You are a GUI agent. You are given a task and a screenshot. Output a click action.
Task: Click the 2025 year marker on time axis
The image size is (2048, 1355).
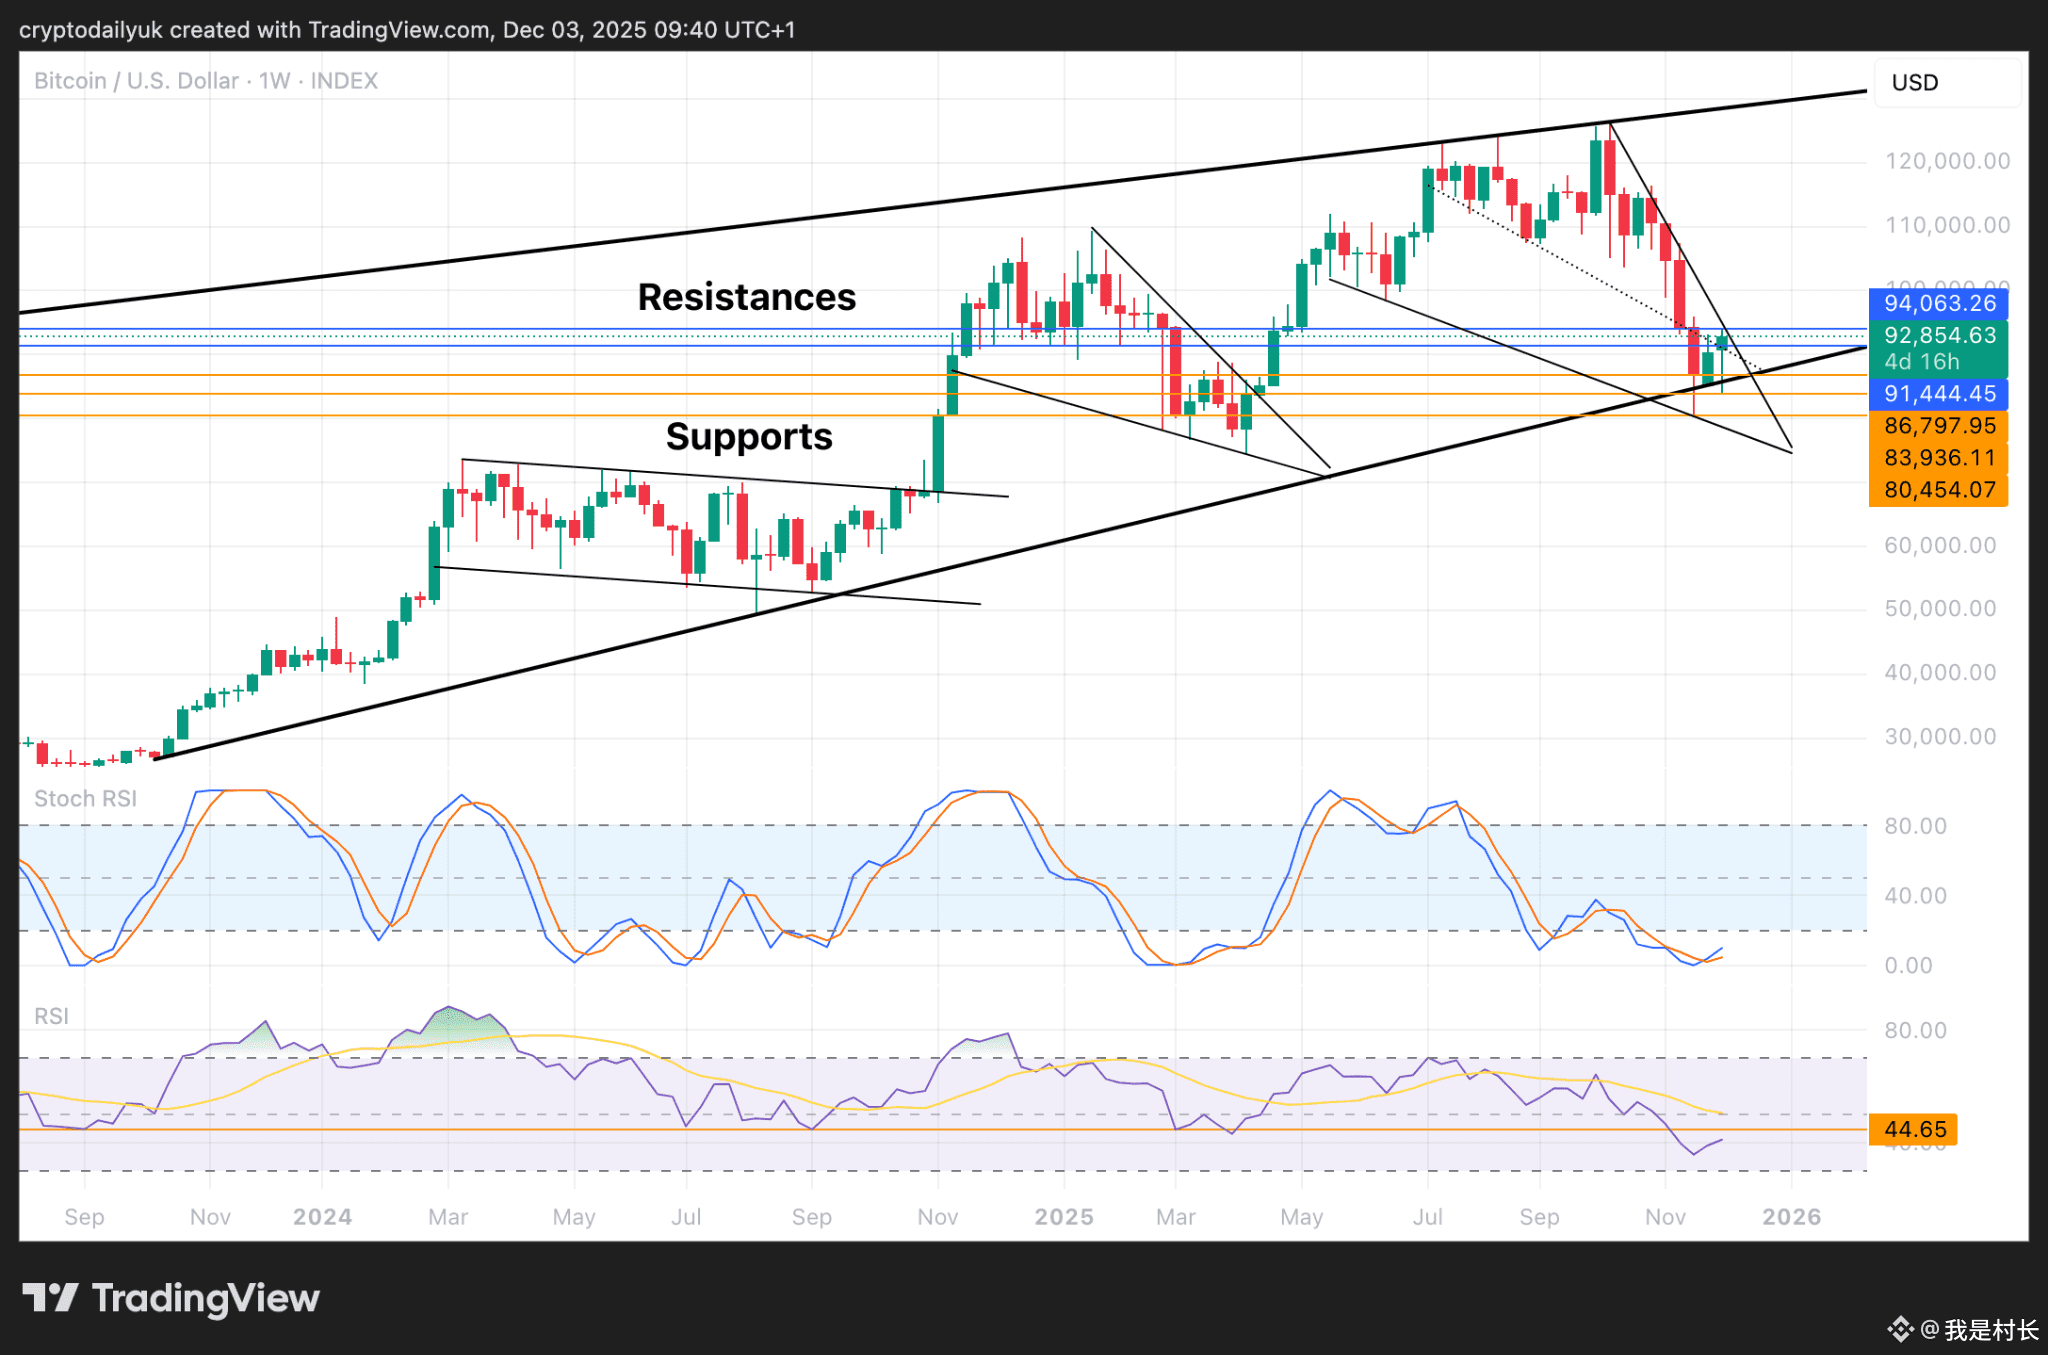1063,1217
